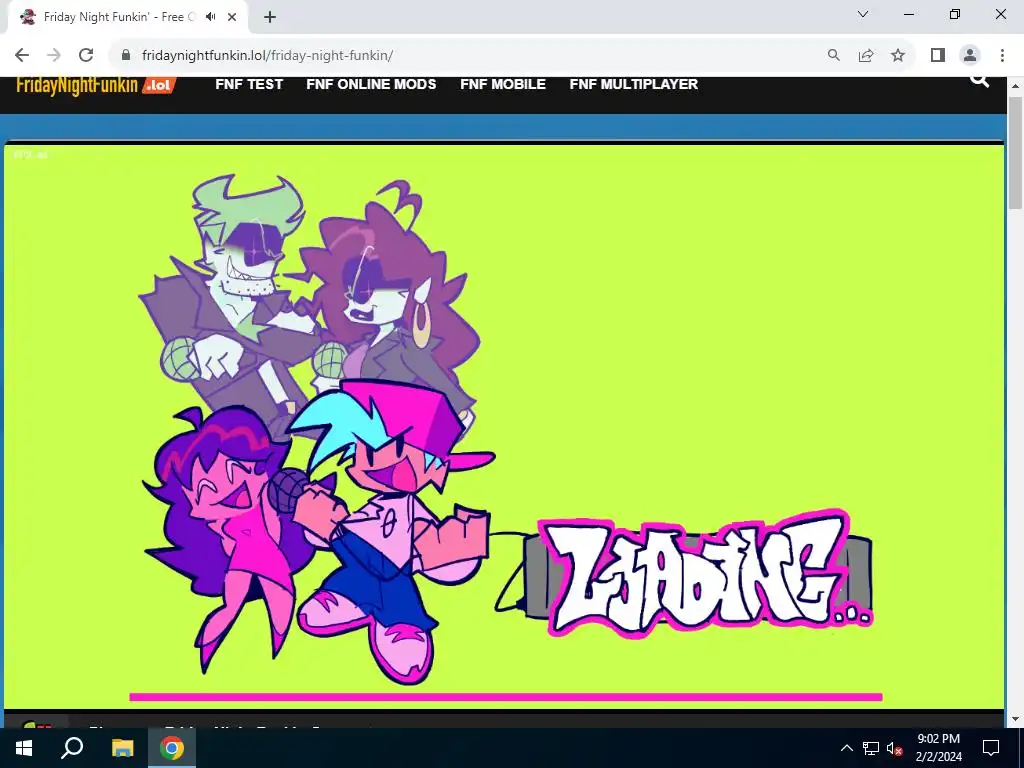
Task: Open the zoom magnifier in address bar
Action: pyautogui.click(x=834, y=56)
